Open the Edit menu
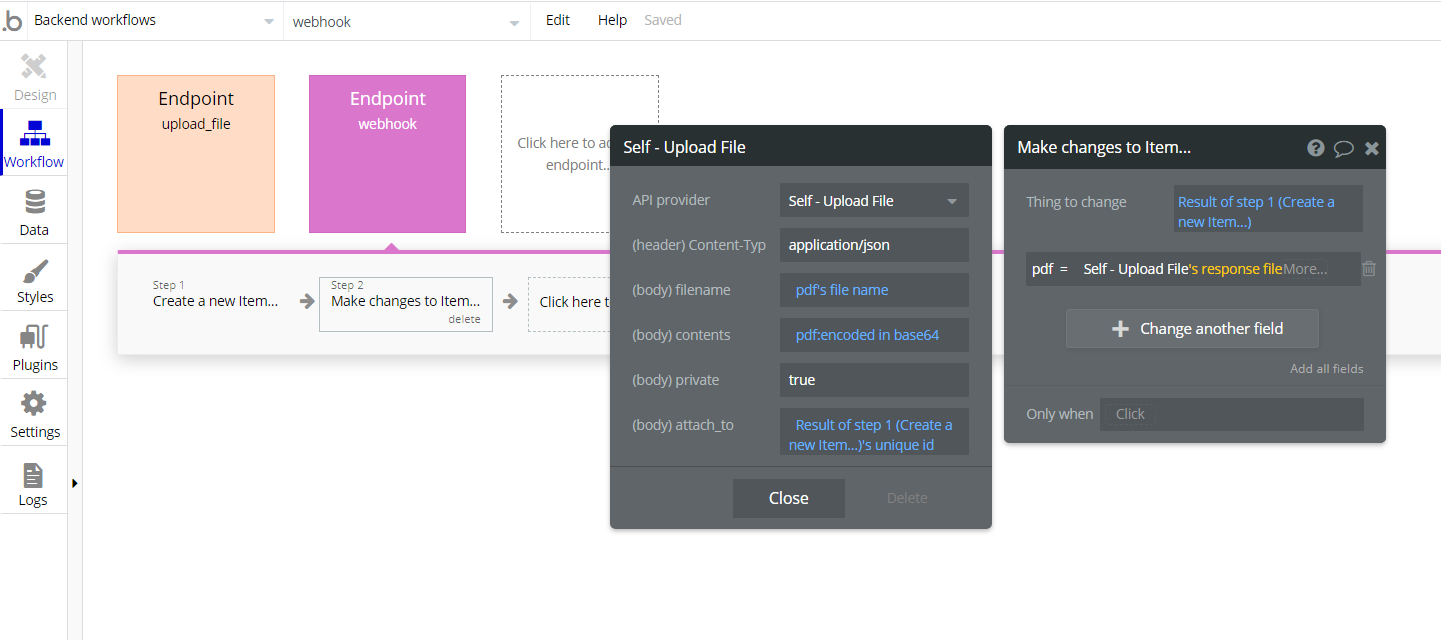This screenshot has height=640, width=1441. 558,20
